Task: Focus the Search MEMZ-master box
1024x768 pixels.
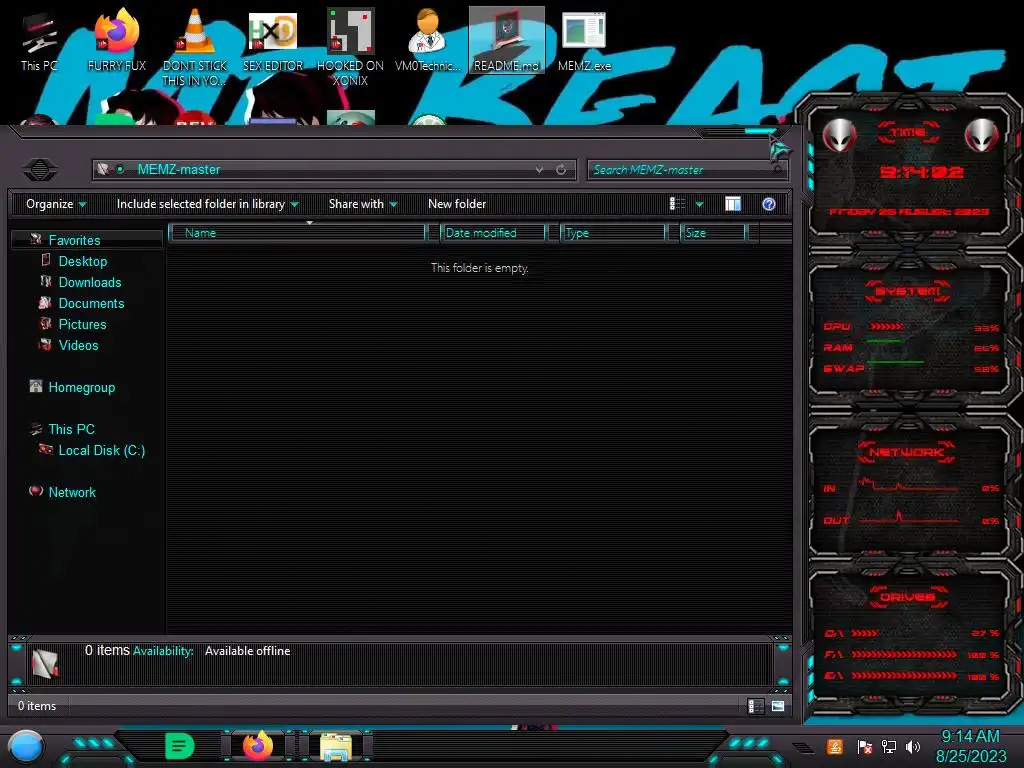Action: click(x=687, y=170)
